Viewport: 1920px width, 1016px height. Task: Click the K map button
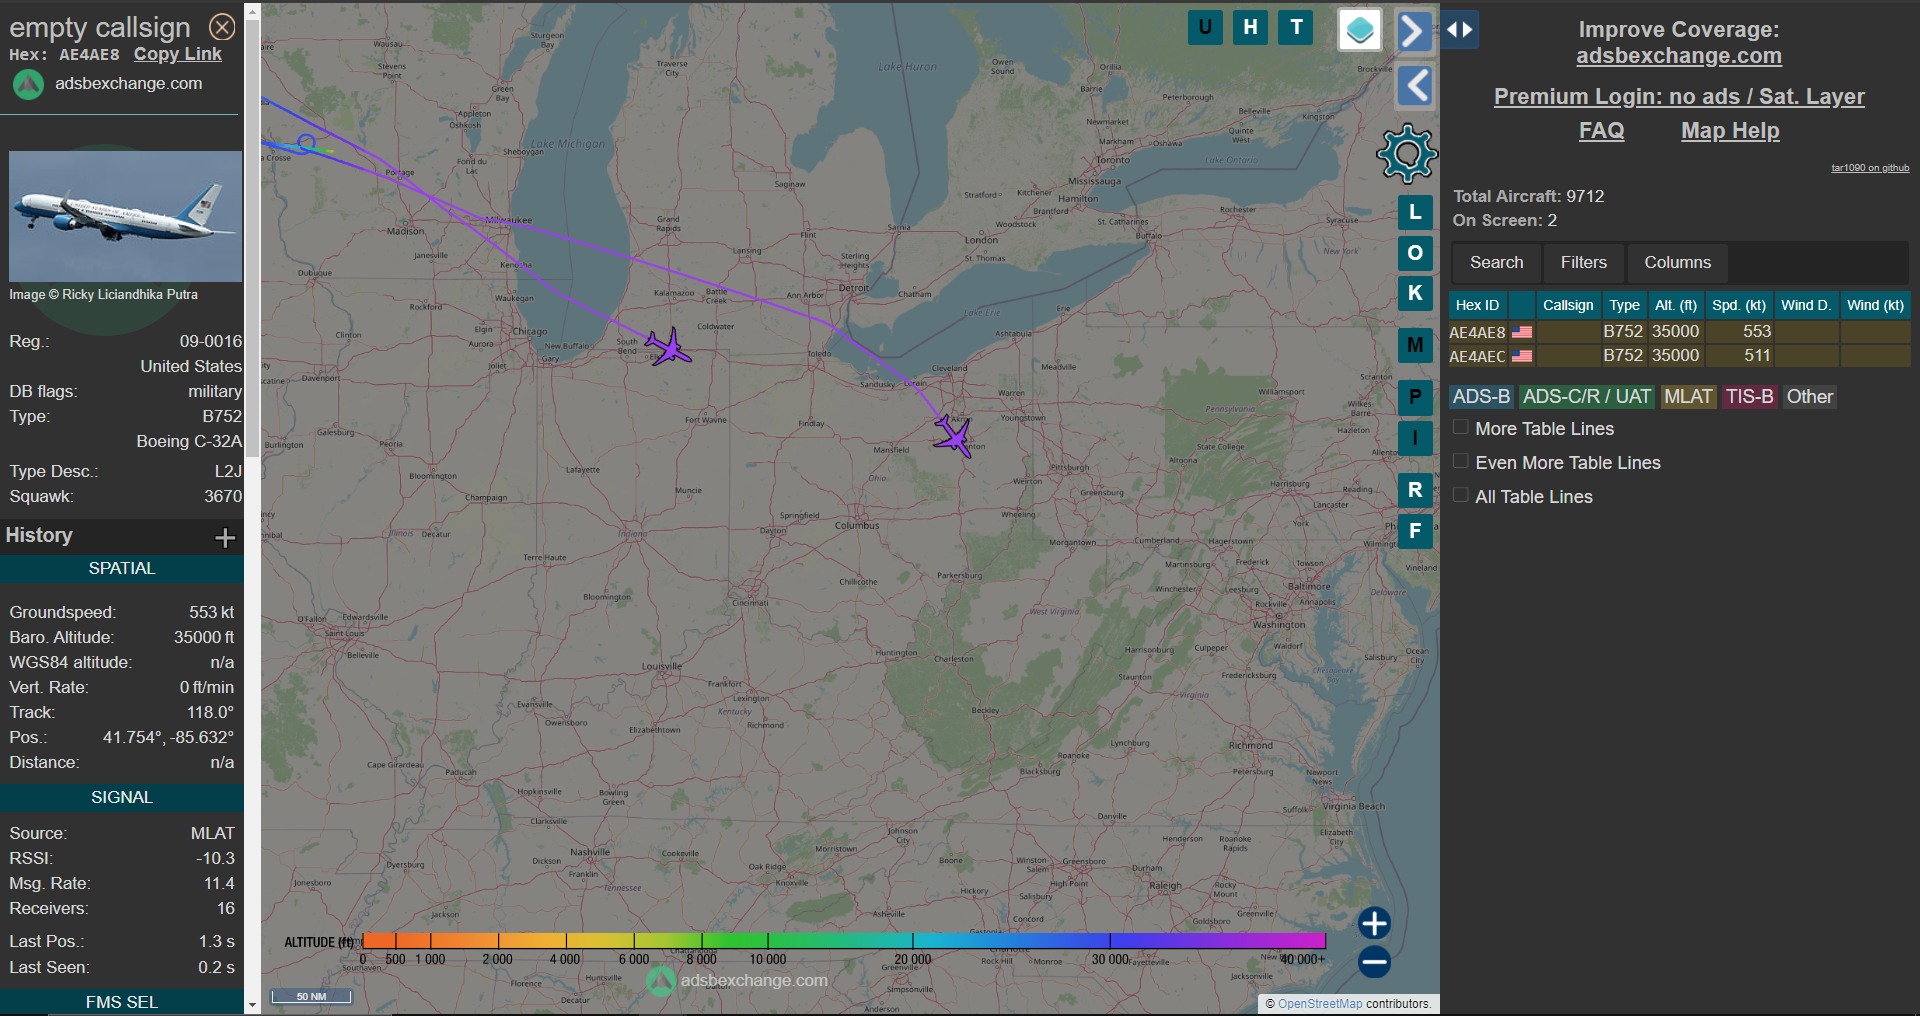pyautogui.click(x=1415, y=293)
